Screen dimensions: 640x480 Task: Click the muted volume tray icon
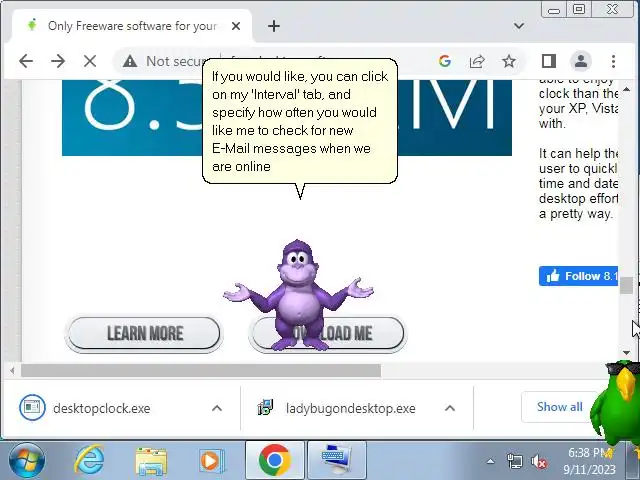tap(539, 462)
